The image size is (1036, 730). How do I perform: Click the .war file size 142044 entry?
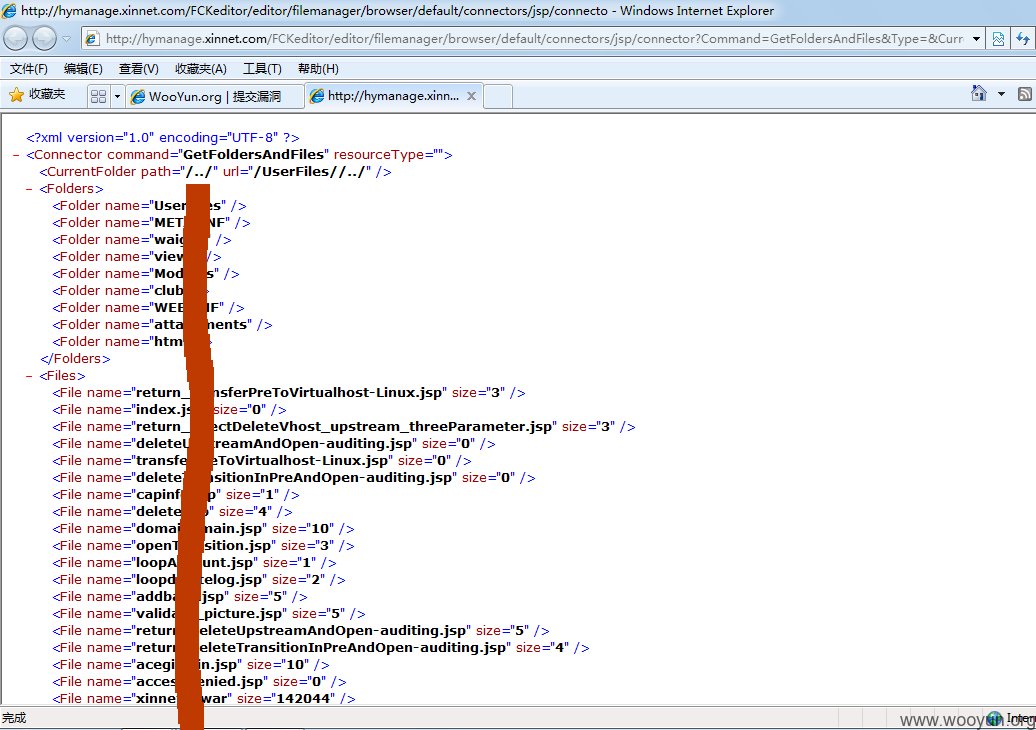(204, 699)
